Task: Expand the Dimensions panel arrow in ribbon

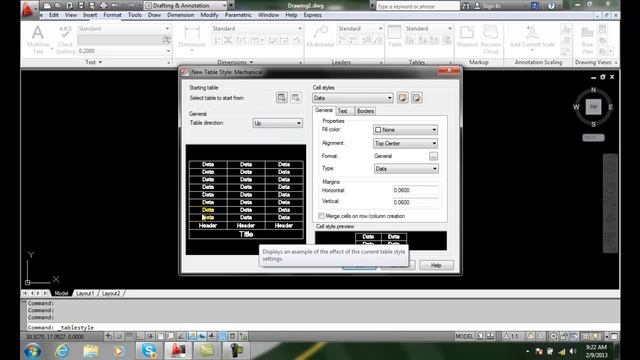Action: tap(251, 62)
